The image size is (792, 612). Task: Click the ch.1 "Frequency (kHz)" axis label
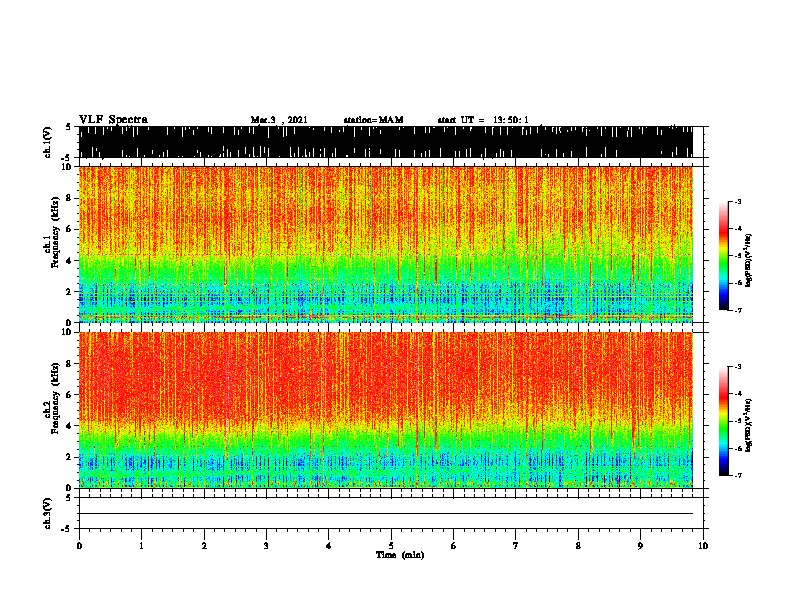click(55, 232)
